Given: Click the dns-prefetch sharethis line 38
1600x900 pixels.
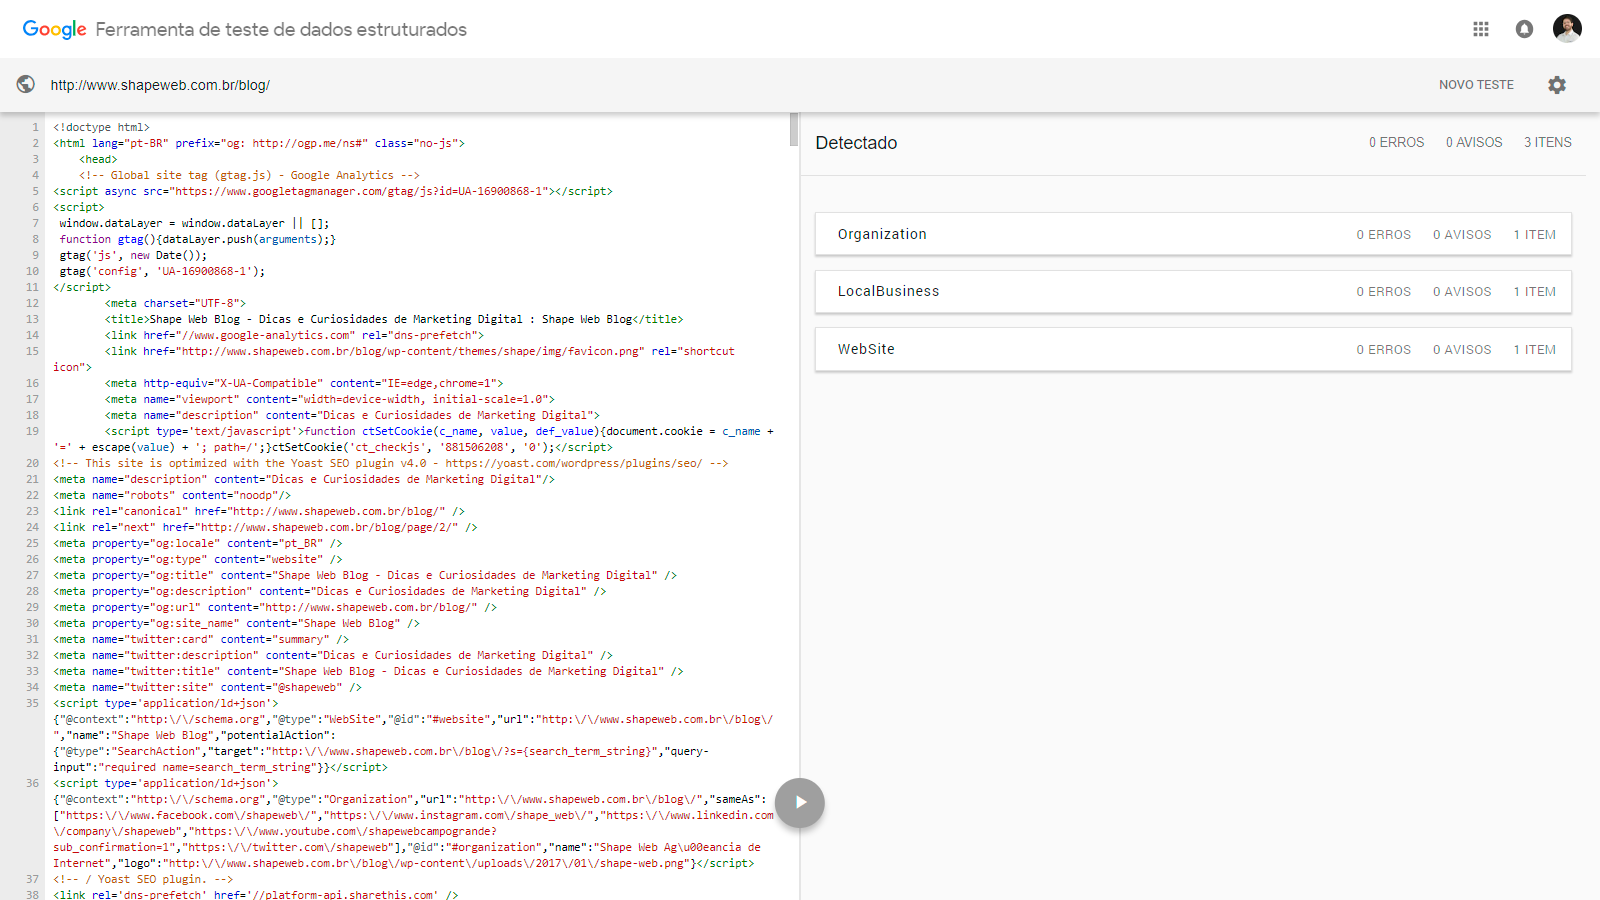Looking at the screenshot, I should pos(255,895).
